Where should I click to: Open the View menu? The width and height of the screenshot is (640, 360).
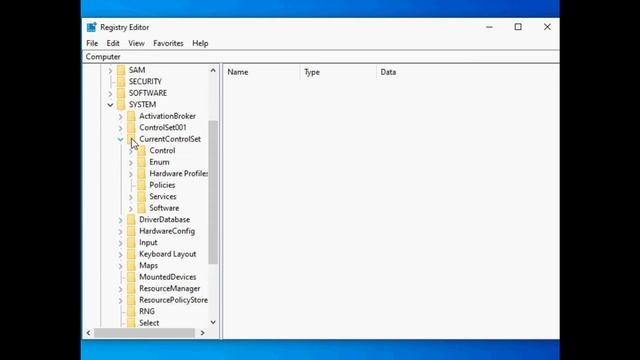click(136, 43)
